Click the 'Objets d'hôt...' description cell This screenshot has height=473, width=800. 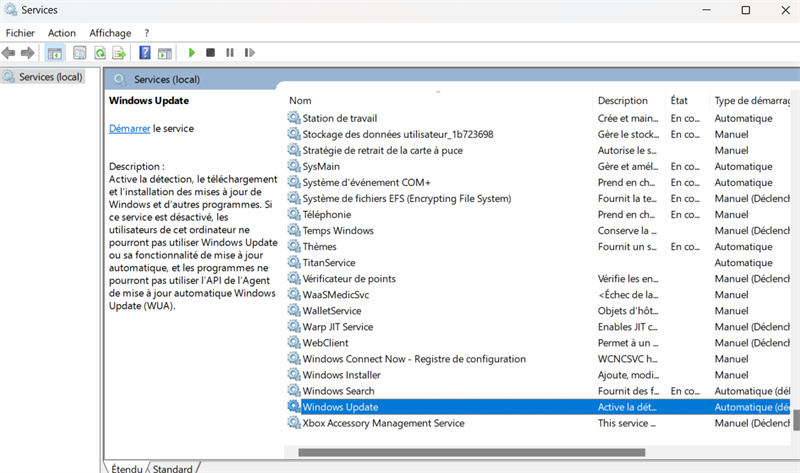(628, 310)
